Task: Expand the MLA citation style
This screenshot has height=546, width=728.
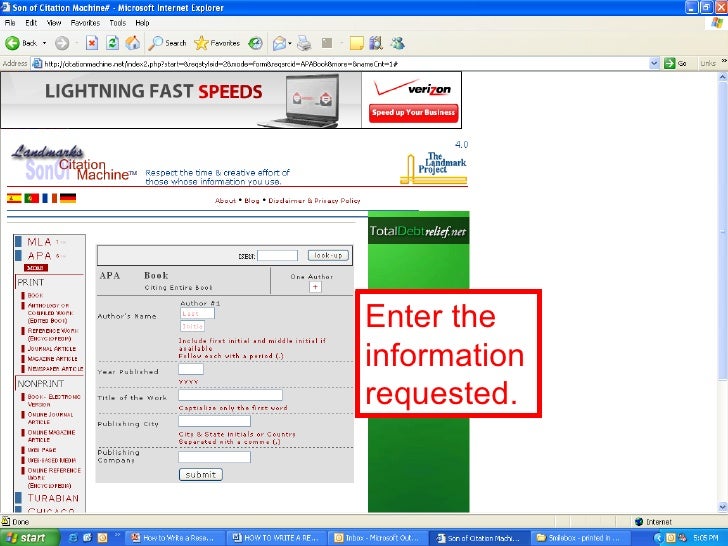Action: [x=39, y=242]
